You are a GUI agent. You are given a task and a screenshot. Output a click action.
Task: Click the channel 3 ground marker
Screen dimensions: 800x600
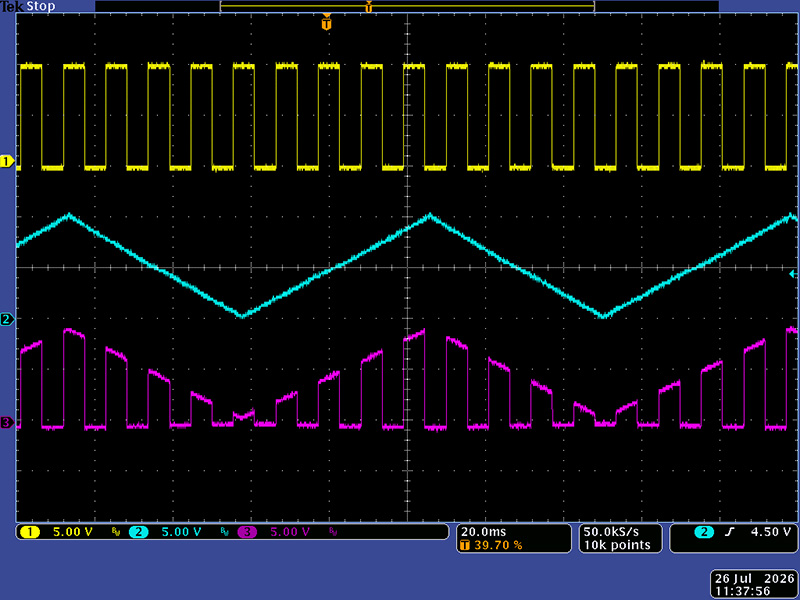click(7, 422)
